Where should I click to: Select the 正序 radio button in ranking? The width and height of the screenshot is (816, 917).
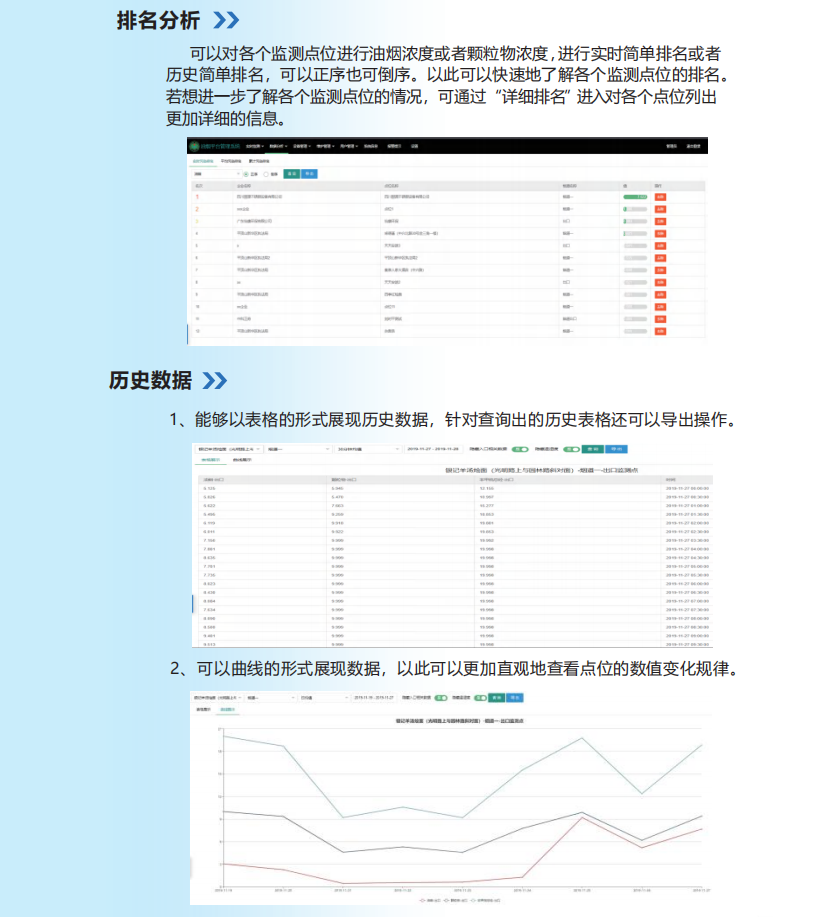click(246, 173)
